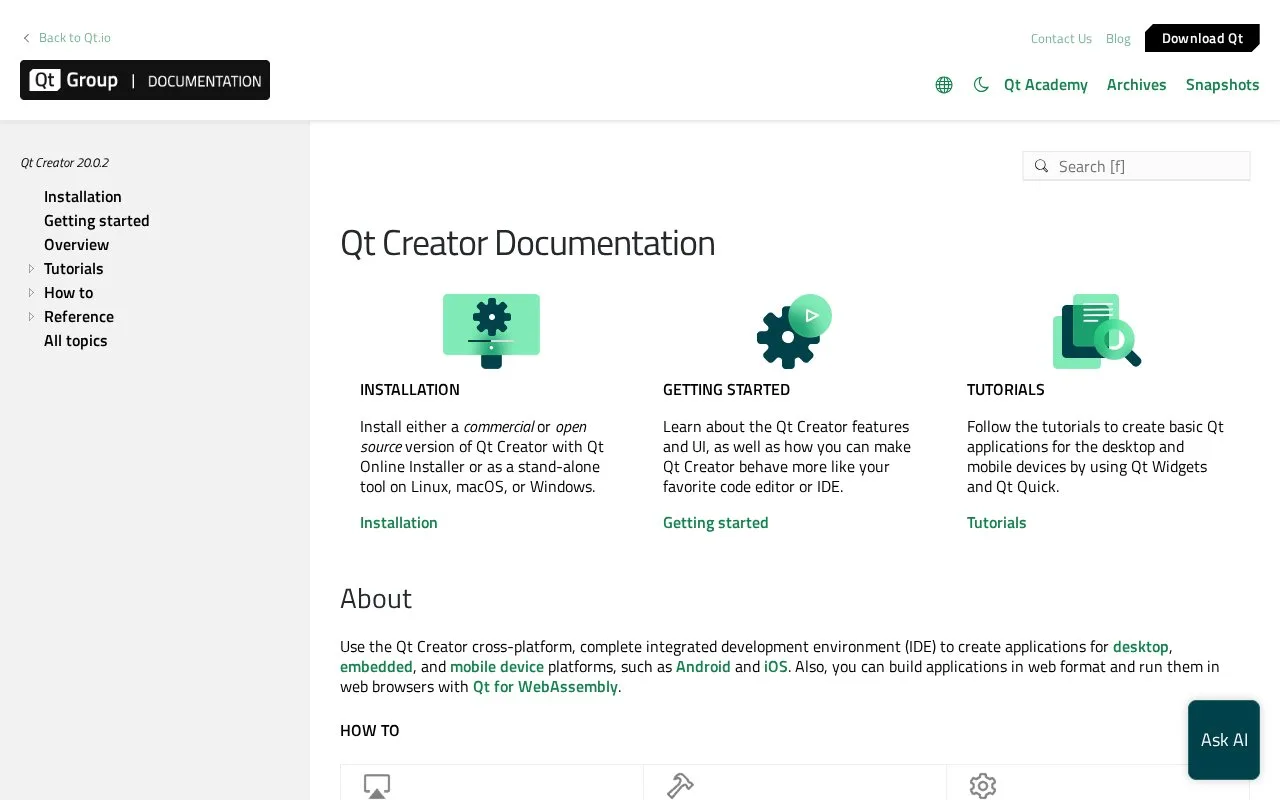Follow the Android link in About
The width and height of the screenshot is (1280, 800).
click(703, 667)
